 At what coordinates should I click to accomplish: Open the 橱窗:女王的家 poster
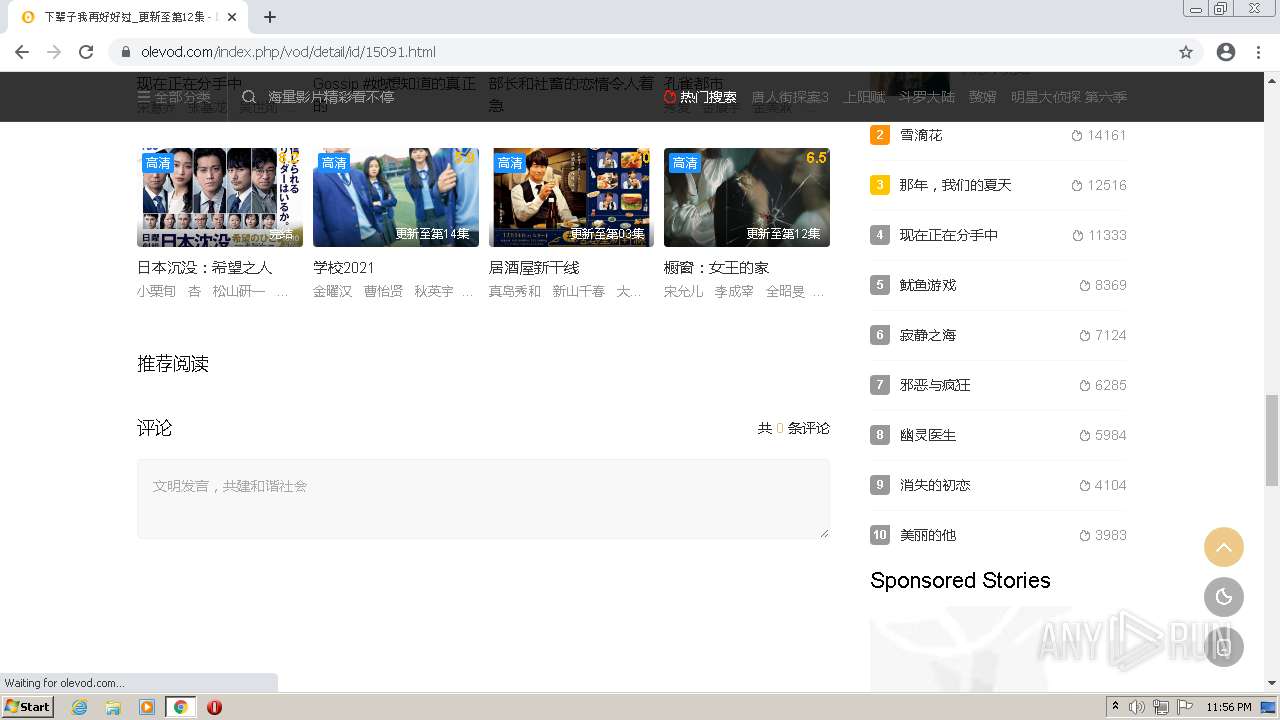747,197
